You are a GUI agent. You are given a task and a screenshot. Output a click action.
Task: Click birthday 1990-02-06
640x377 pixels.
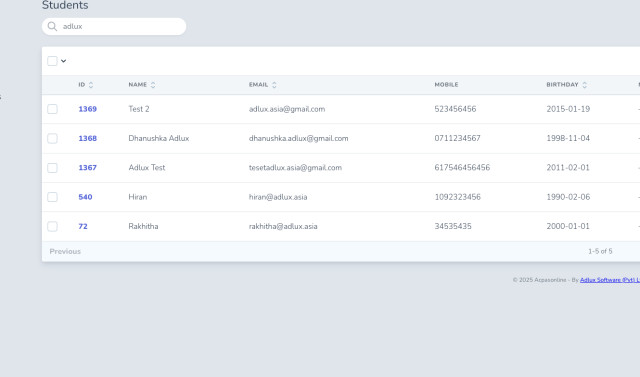pos(568,197)
